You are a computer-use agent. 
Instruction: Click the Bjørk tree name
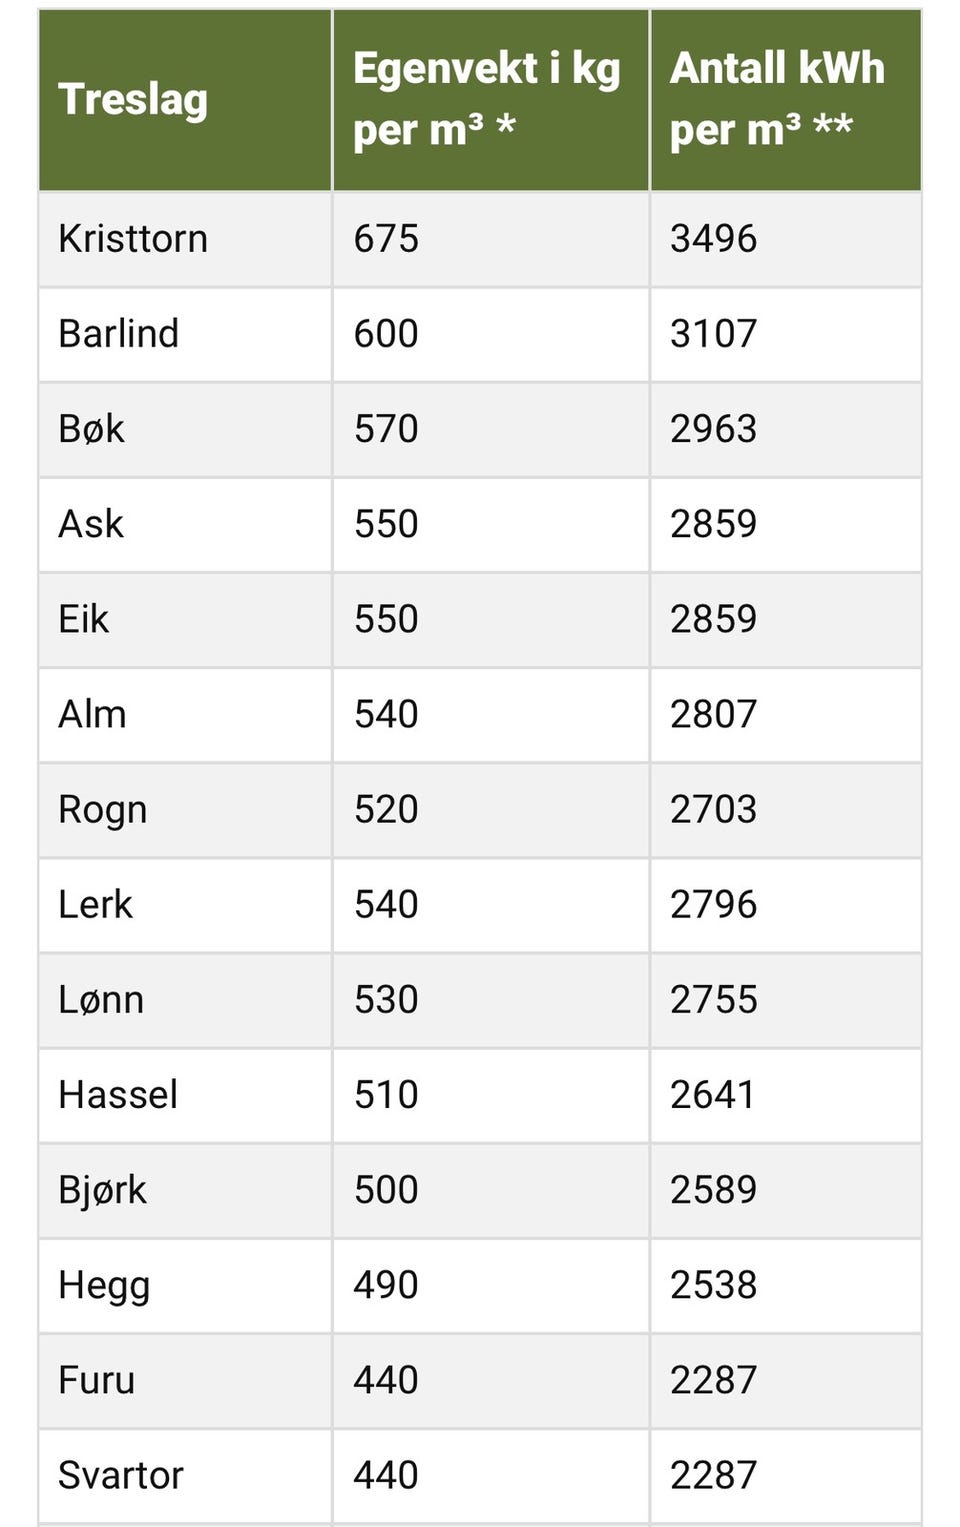pyautogui.click(x=102, y=1190)
